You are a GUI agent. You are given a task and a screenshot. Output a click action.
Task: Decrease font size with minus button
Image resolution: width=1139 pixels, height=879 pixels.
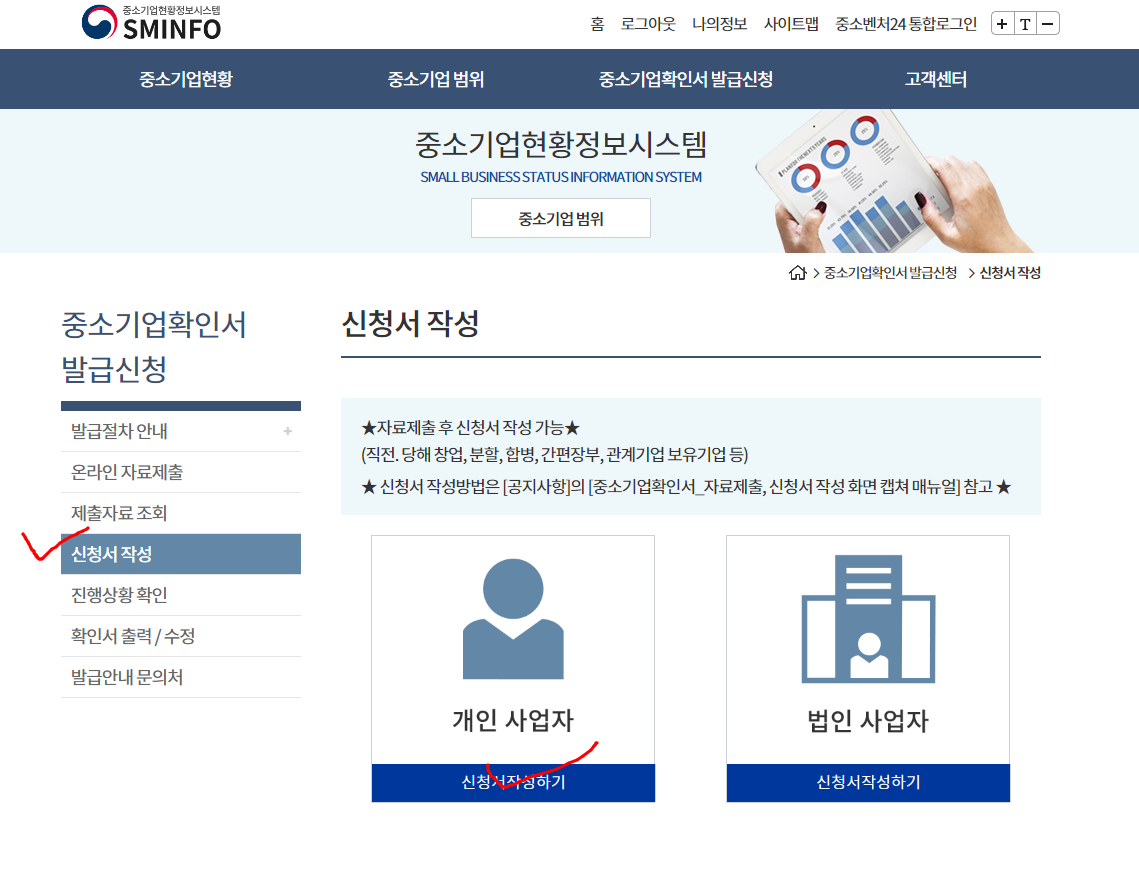coord(1047,24)
